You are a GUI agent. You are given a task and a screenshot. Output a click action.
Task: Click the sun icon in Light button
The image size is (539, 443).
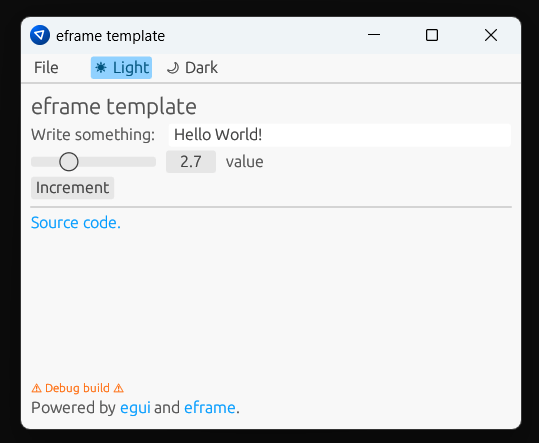click(x=101, y=68)
